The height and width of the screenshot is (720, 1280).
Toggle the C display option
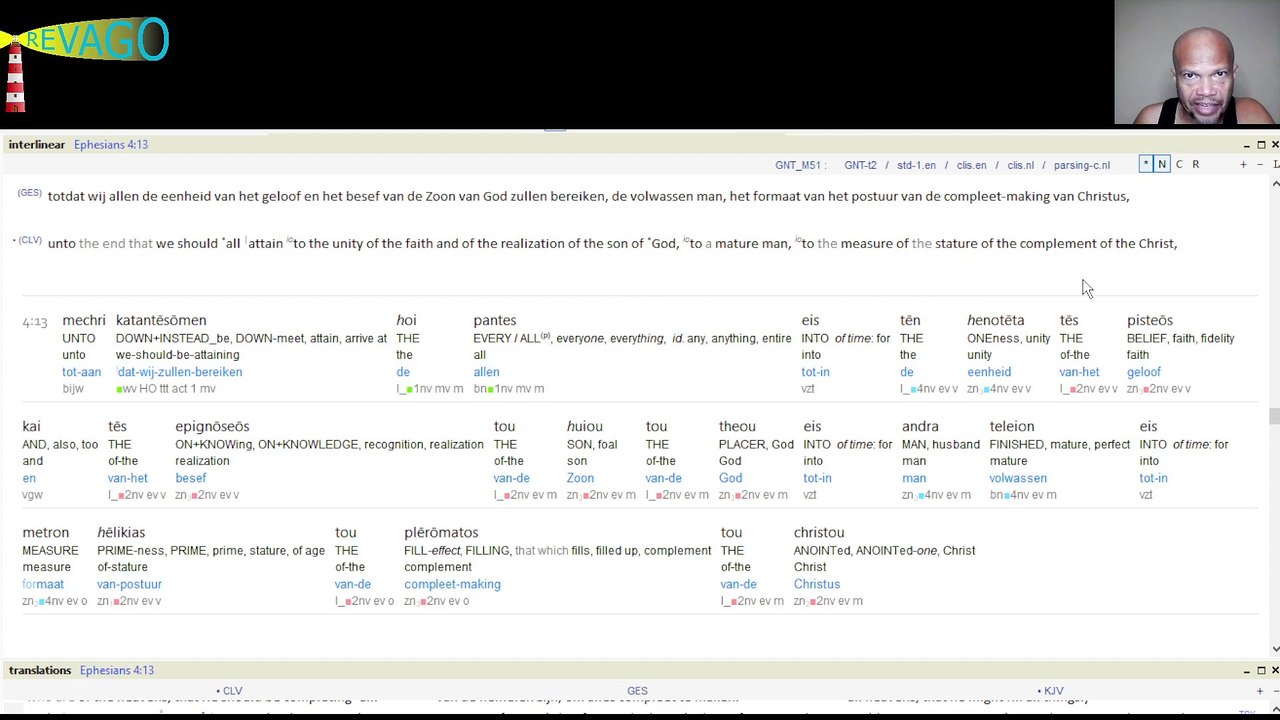pyautogui.click(x=1179, y=164)
